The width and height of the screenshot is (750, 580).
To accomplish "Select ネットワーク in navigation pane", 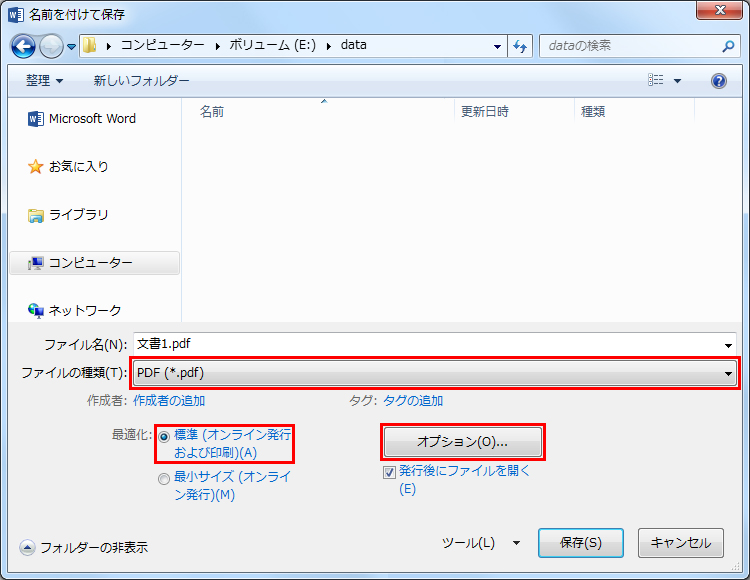I will point(75,311).
